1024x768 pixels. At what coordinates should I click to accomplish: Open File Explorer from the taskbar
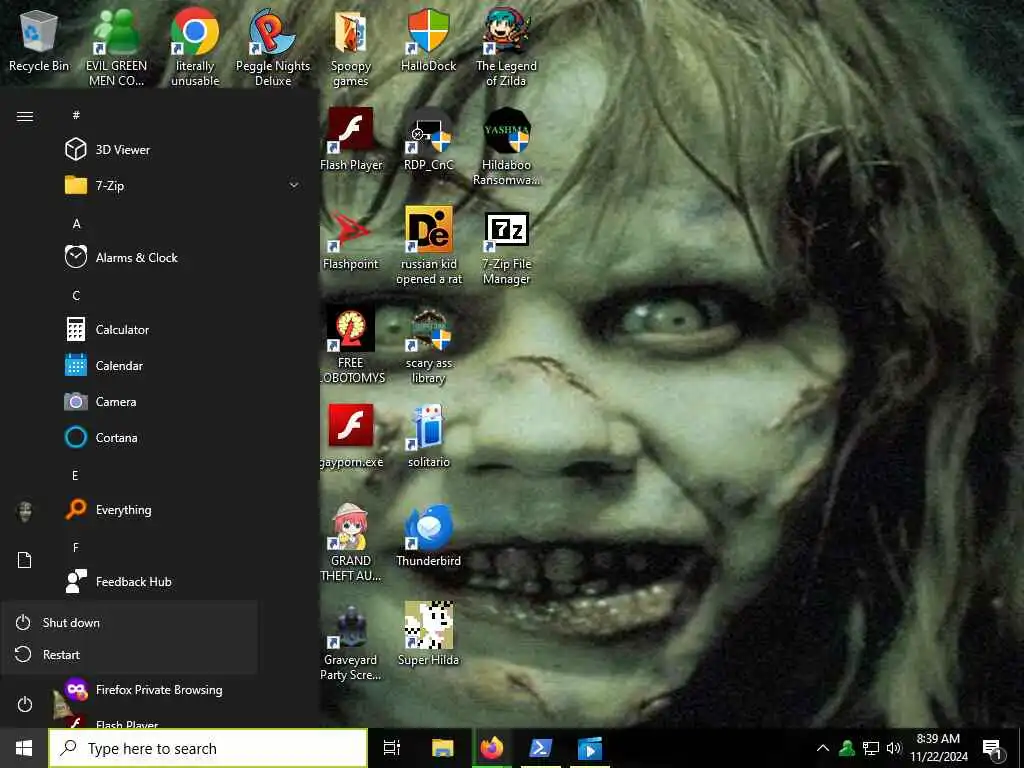pos(442,748)
